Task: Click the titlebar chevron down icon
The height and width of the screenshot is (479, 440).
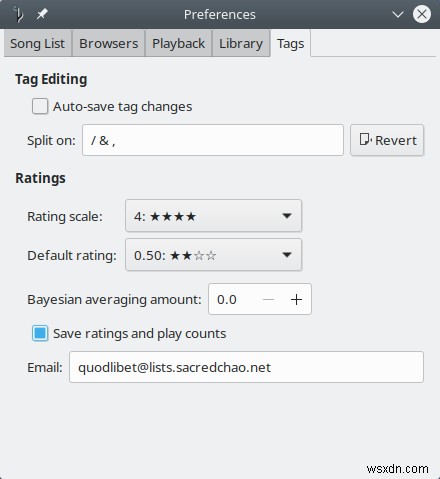Action: tap(398, 14)
